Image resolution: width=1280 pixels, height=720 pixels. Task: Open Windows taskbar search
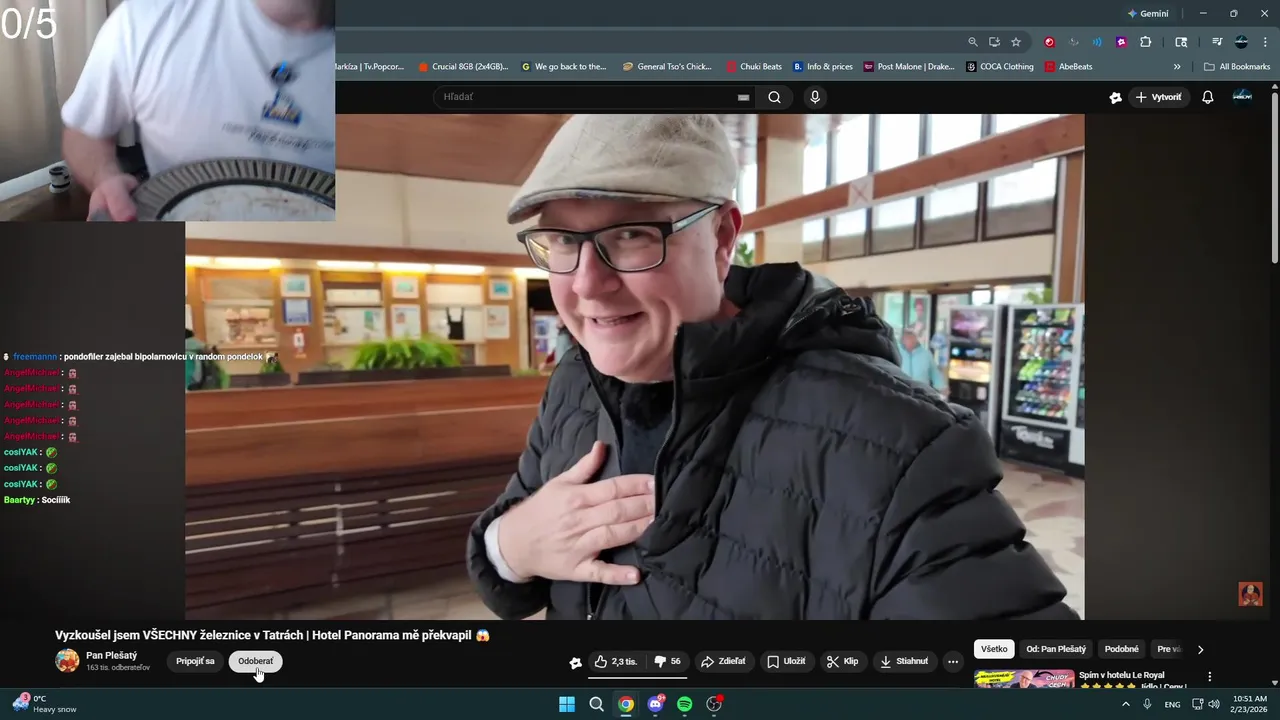pyautogui.click(x=596, y=704)
